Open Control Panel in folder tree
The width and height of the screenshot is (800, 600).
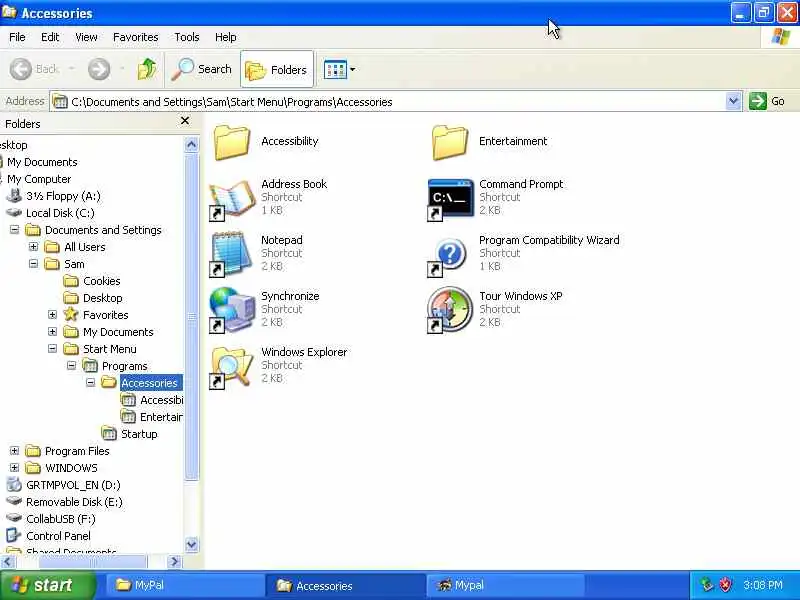[x=58, y=536]
